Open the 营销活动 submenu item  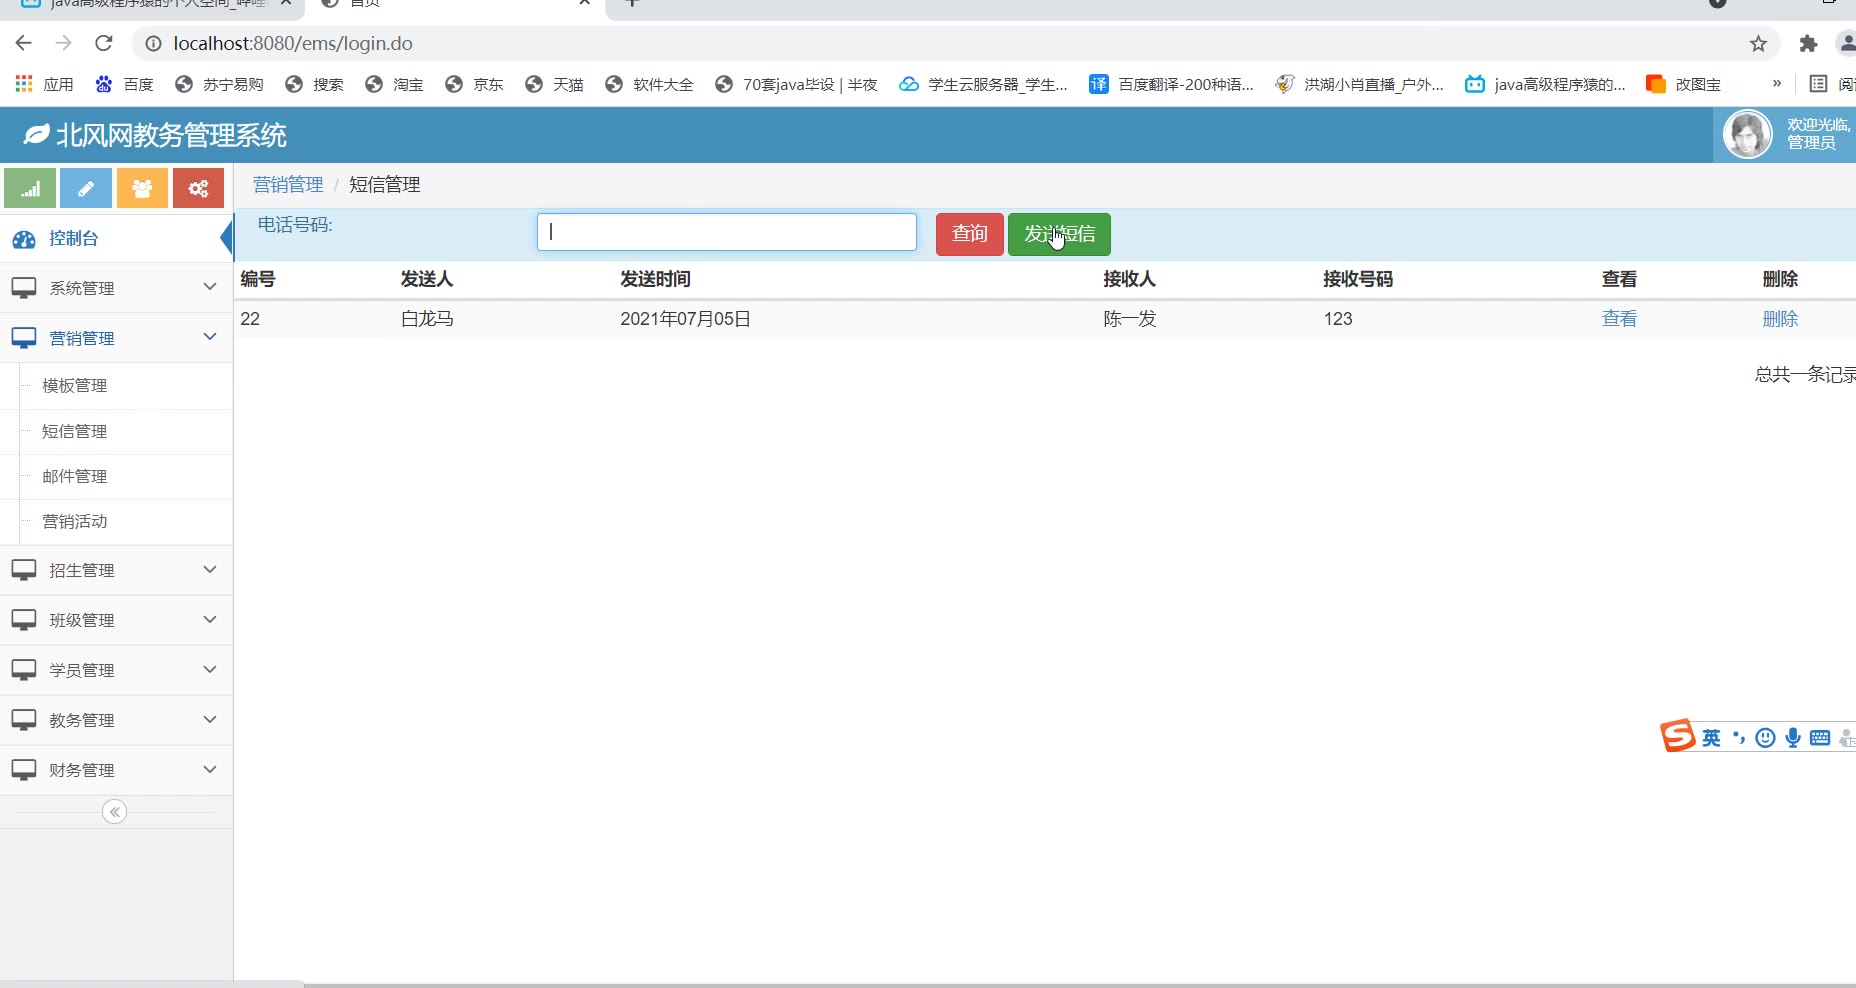75,522
